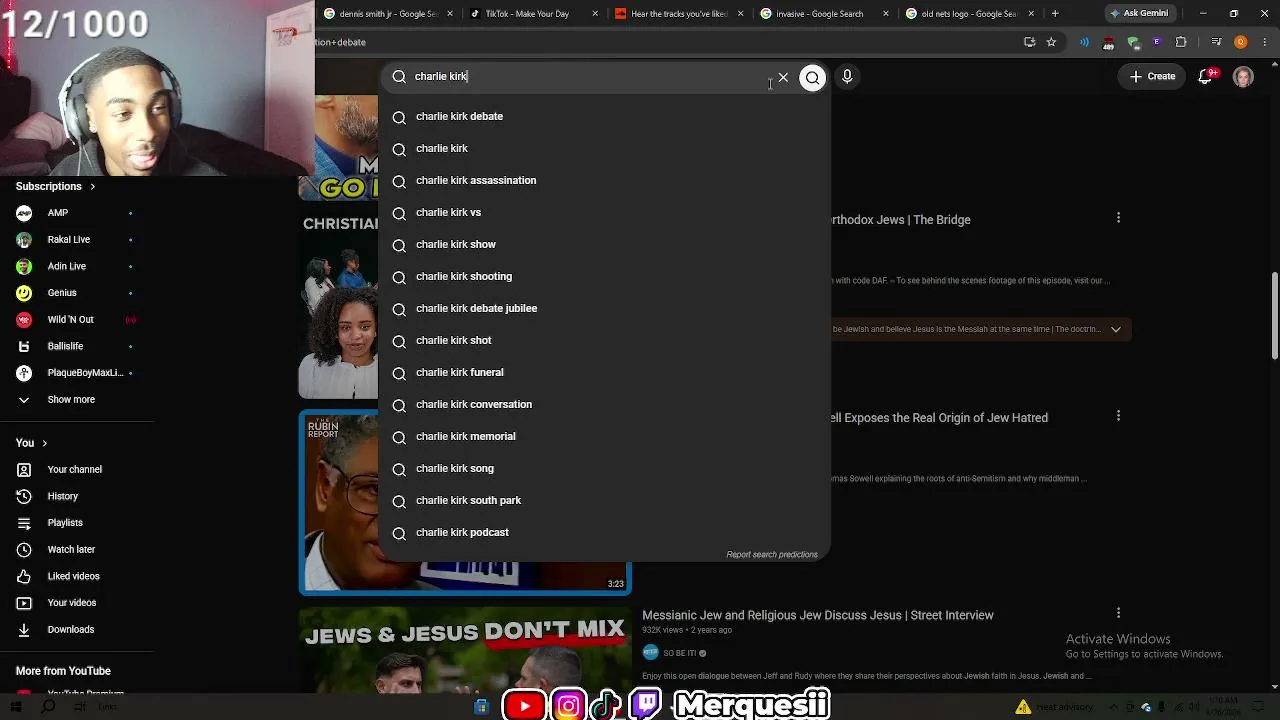This screenshot has height=720, width=1280.
Task: Open the SO BE IT! channel link
Action: click(x=680, y=653)
